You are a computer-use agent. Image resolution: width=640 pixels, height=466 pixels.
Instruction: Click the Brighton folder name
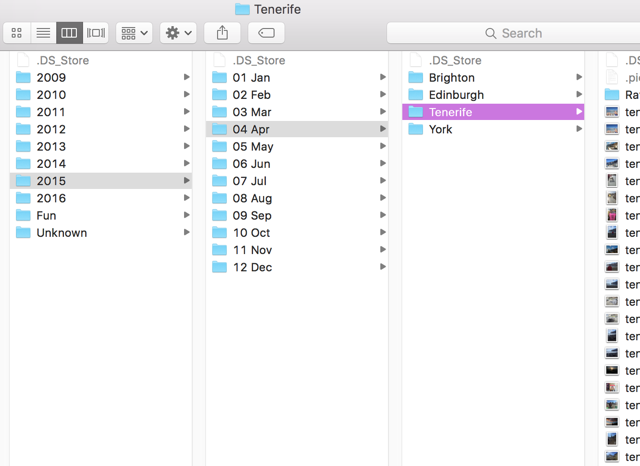[451, 78]
